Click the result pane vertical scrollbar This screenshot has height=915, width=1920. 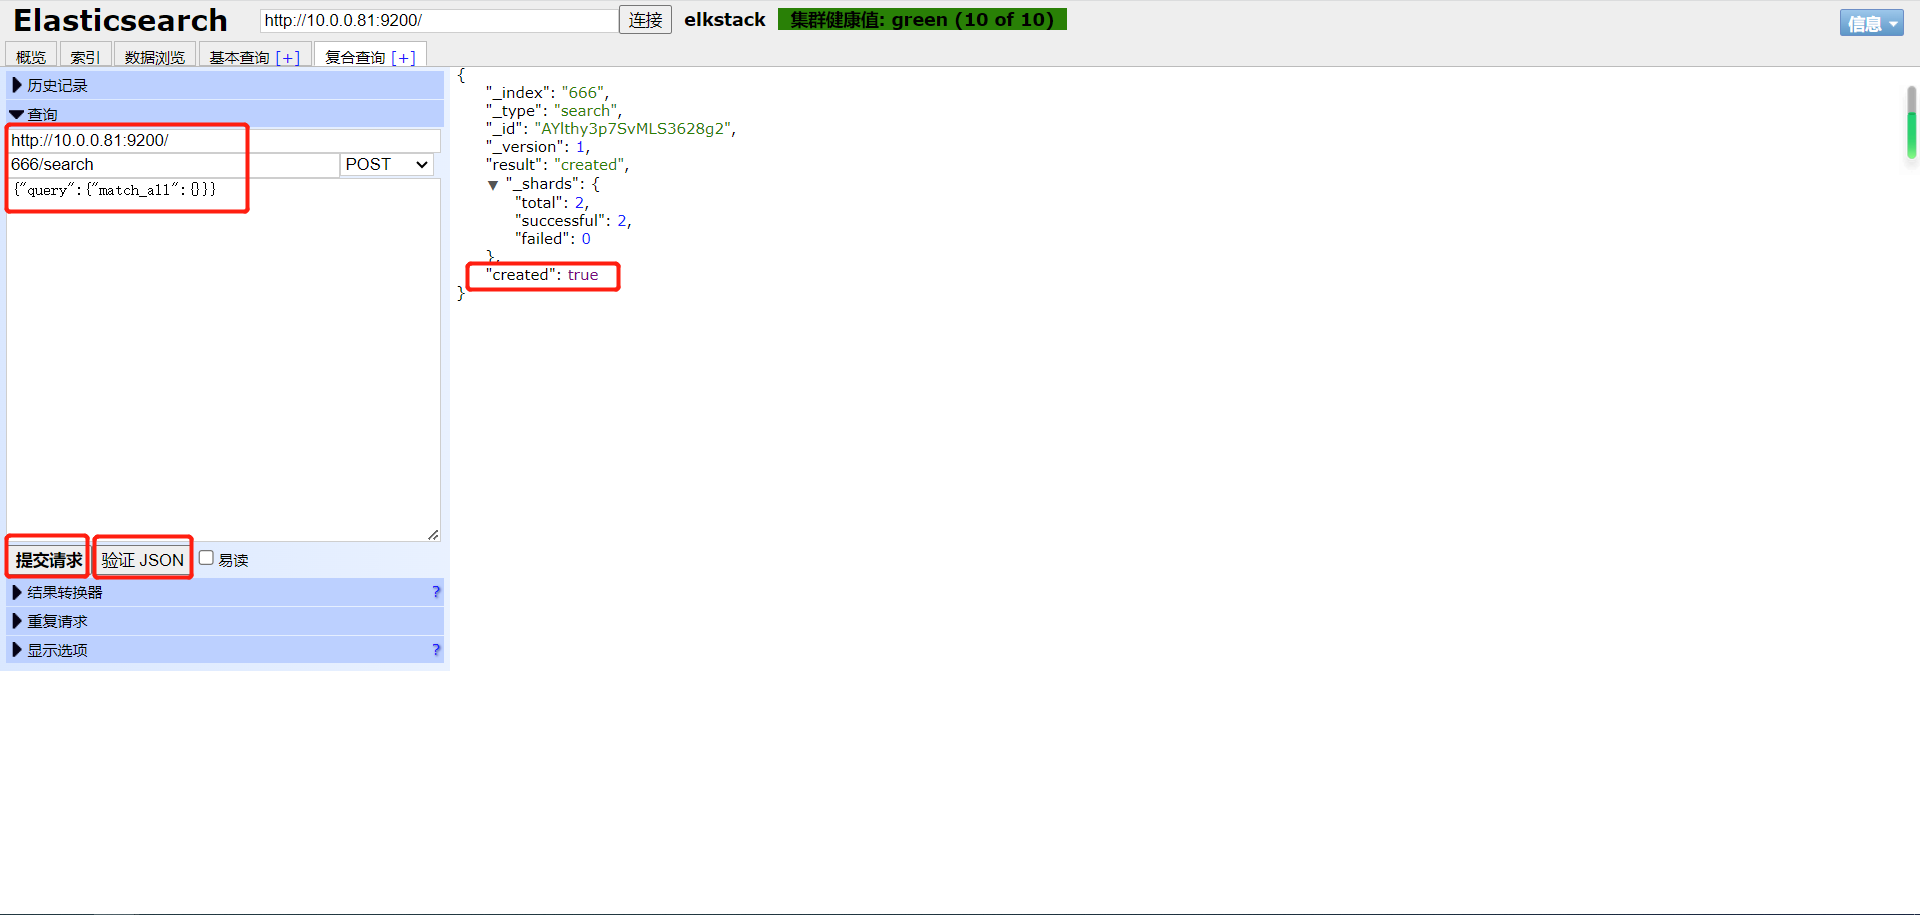1911,123
